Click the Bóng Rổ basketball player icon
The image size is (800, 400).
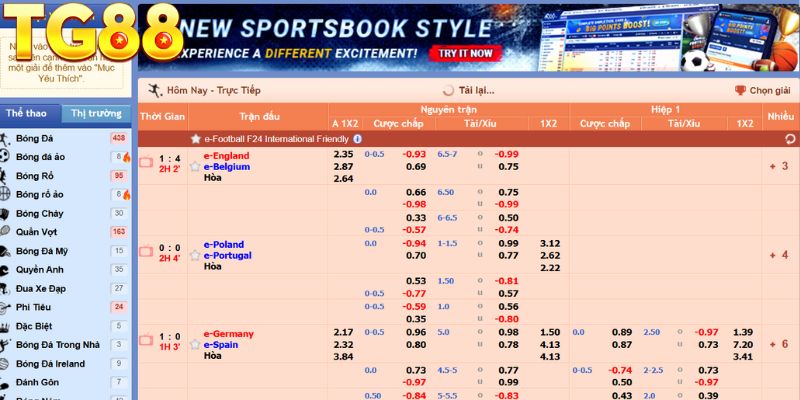pyautogui.click(x=4, y=176)
